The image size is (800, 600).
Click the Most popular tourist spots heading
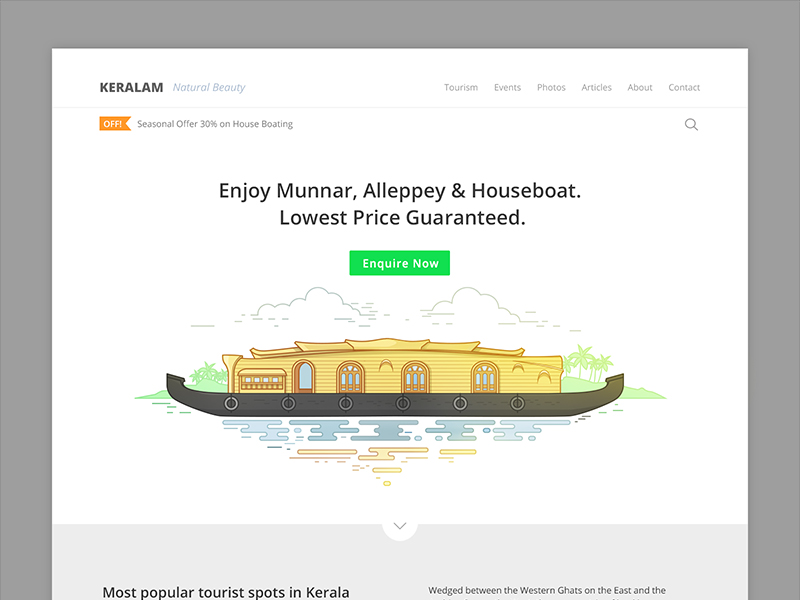pos(226,592)
